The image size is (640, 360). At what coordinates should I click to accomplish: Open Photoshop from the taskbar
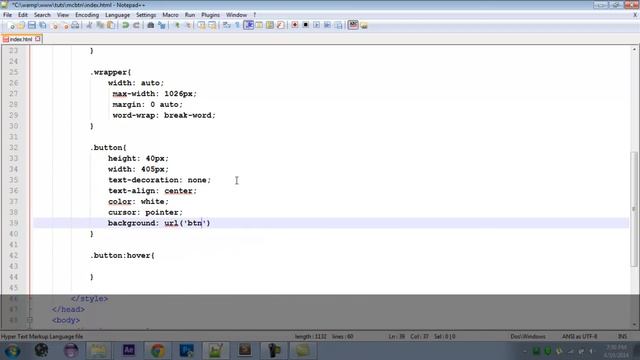(x=187, y=351)
